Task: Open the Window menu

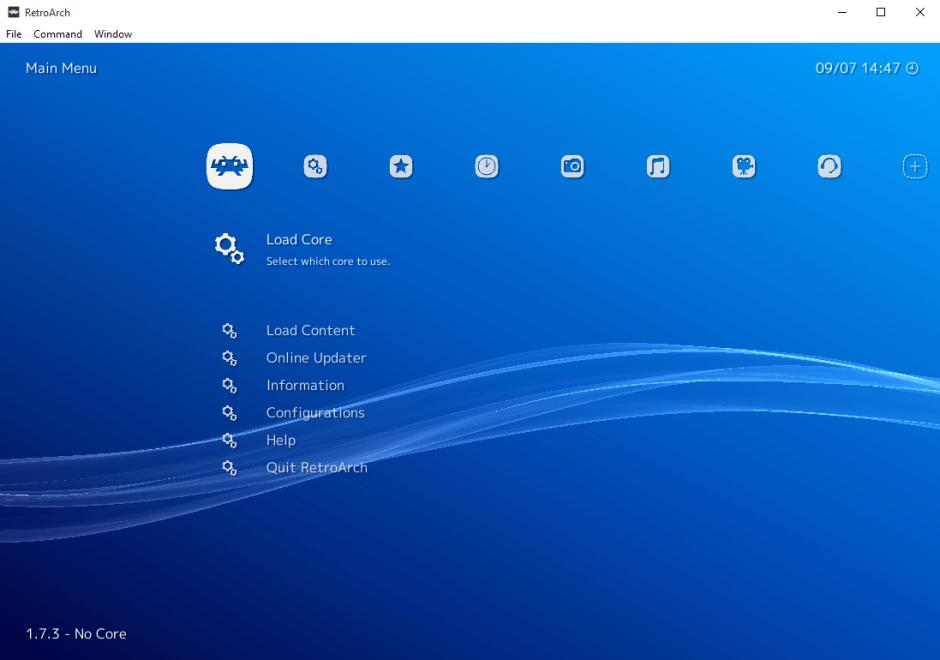Action: tap(113, 34)
